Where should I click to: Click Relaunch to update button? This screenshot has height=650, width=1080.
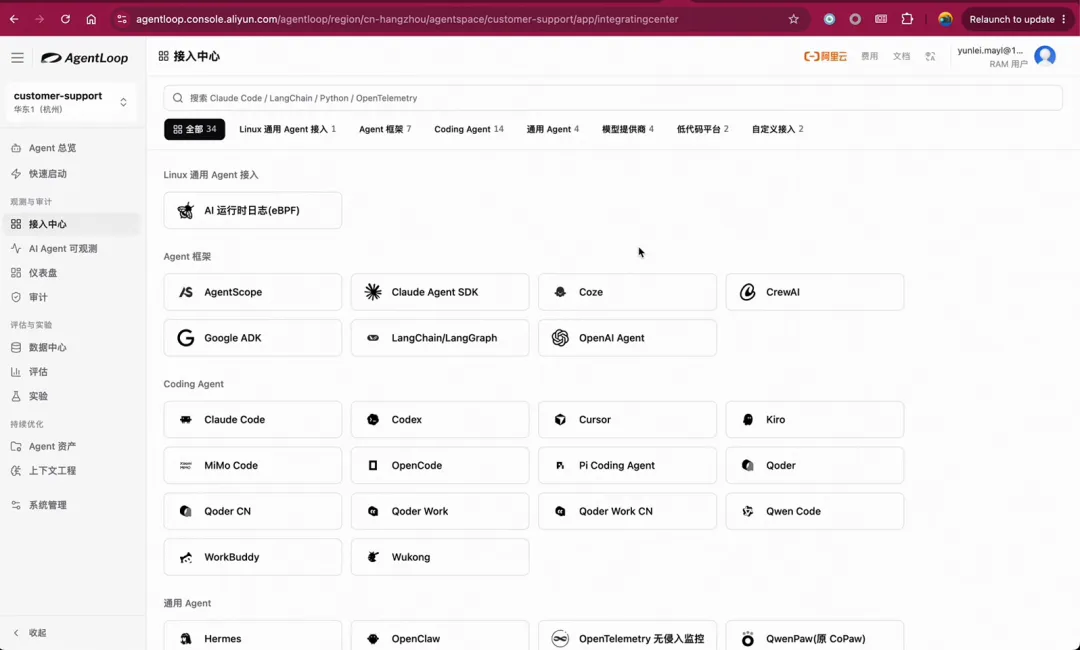pos(1018,19)
